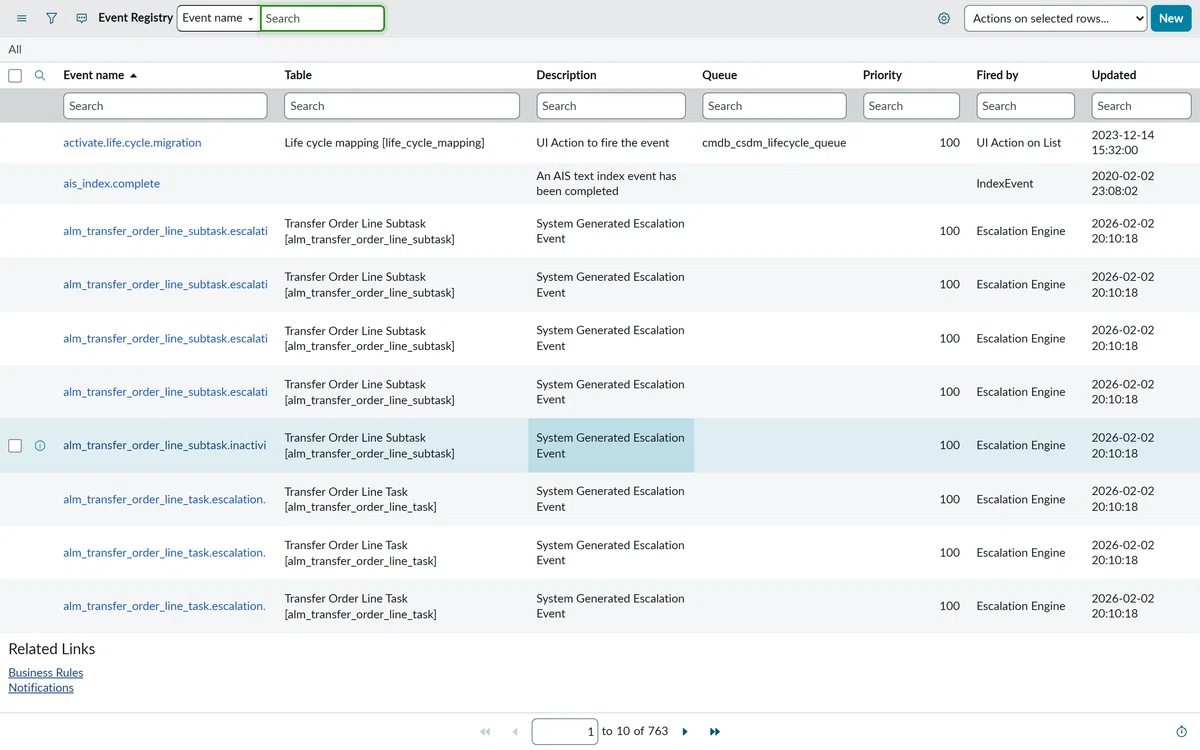
Task: Go to the previous page arrow
Action: pos(515,732)
